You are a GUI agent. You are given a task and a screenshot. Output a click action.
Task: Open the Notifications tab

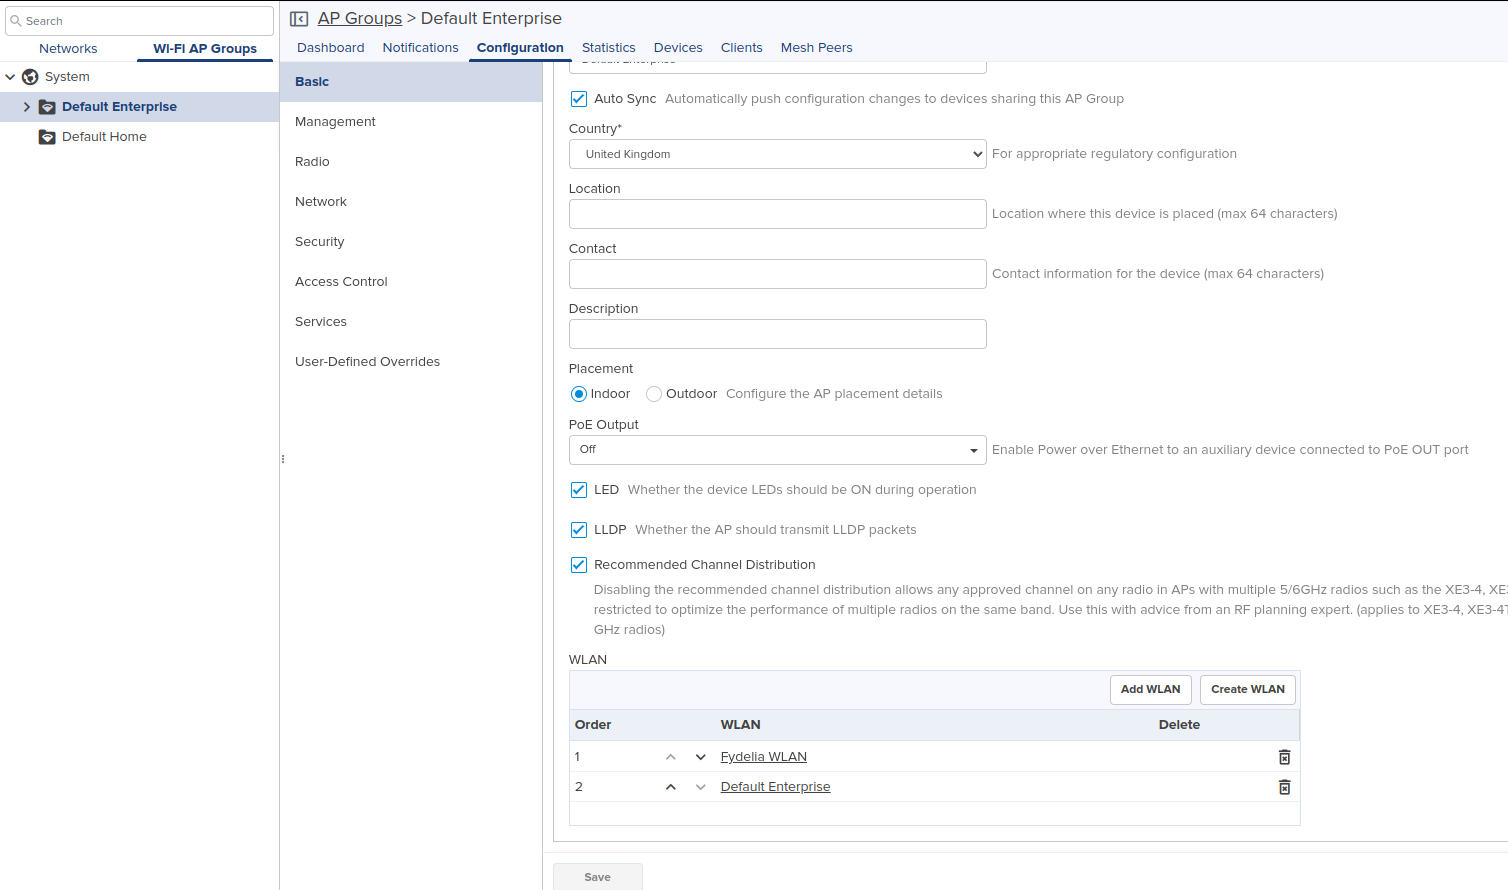[x=420, y=48]
